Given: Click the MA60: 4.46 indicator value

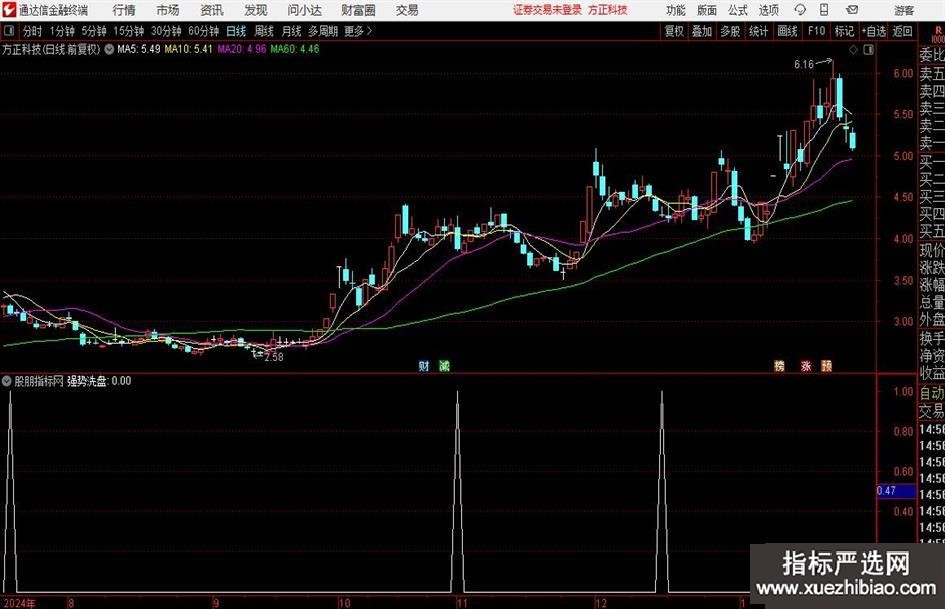Looking at the screenshot, I should (295, 49).
